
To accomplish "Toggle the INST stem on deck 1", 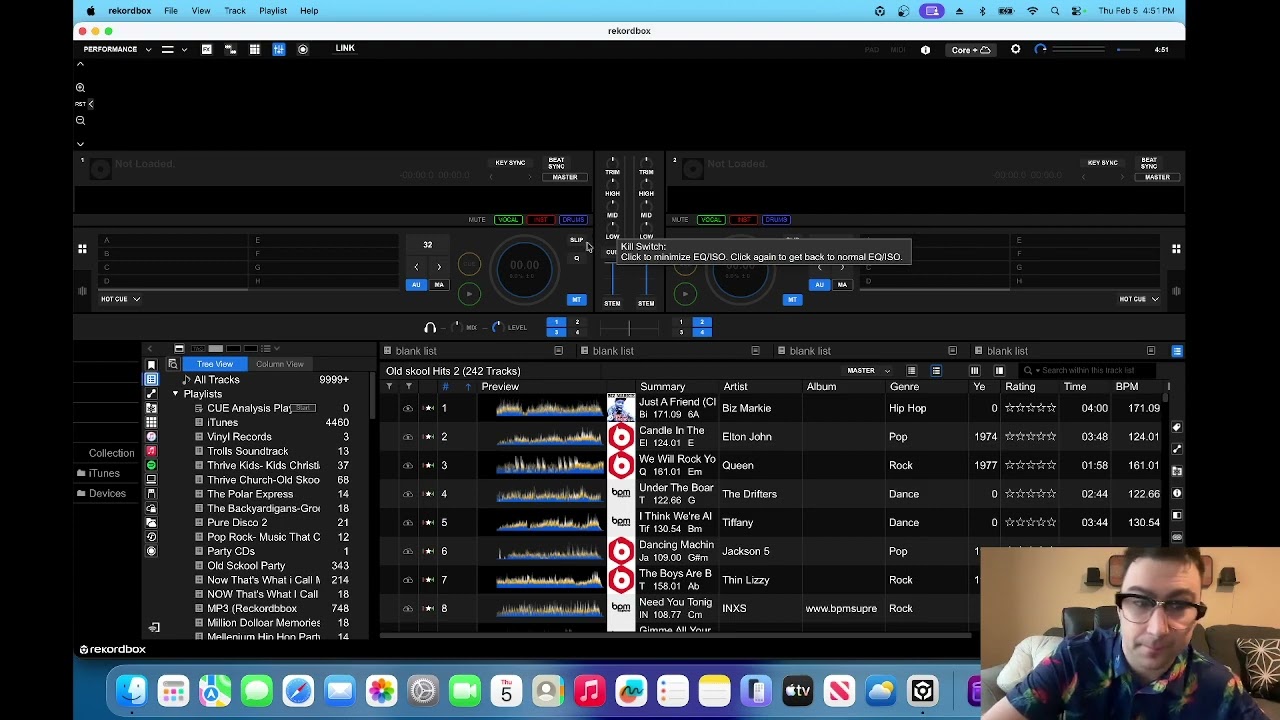I will tap(541, 220).
